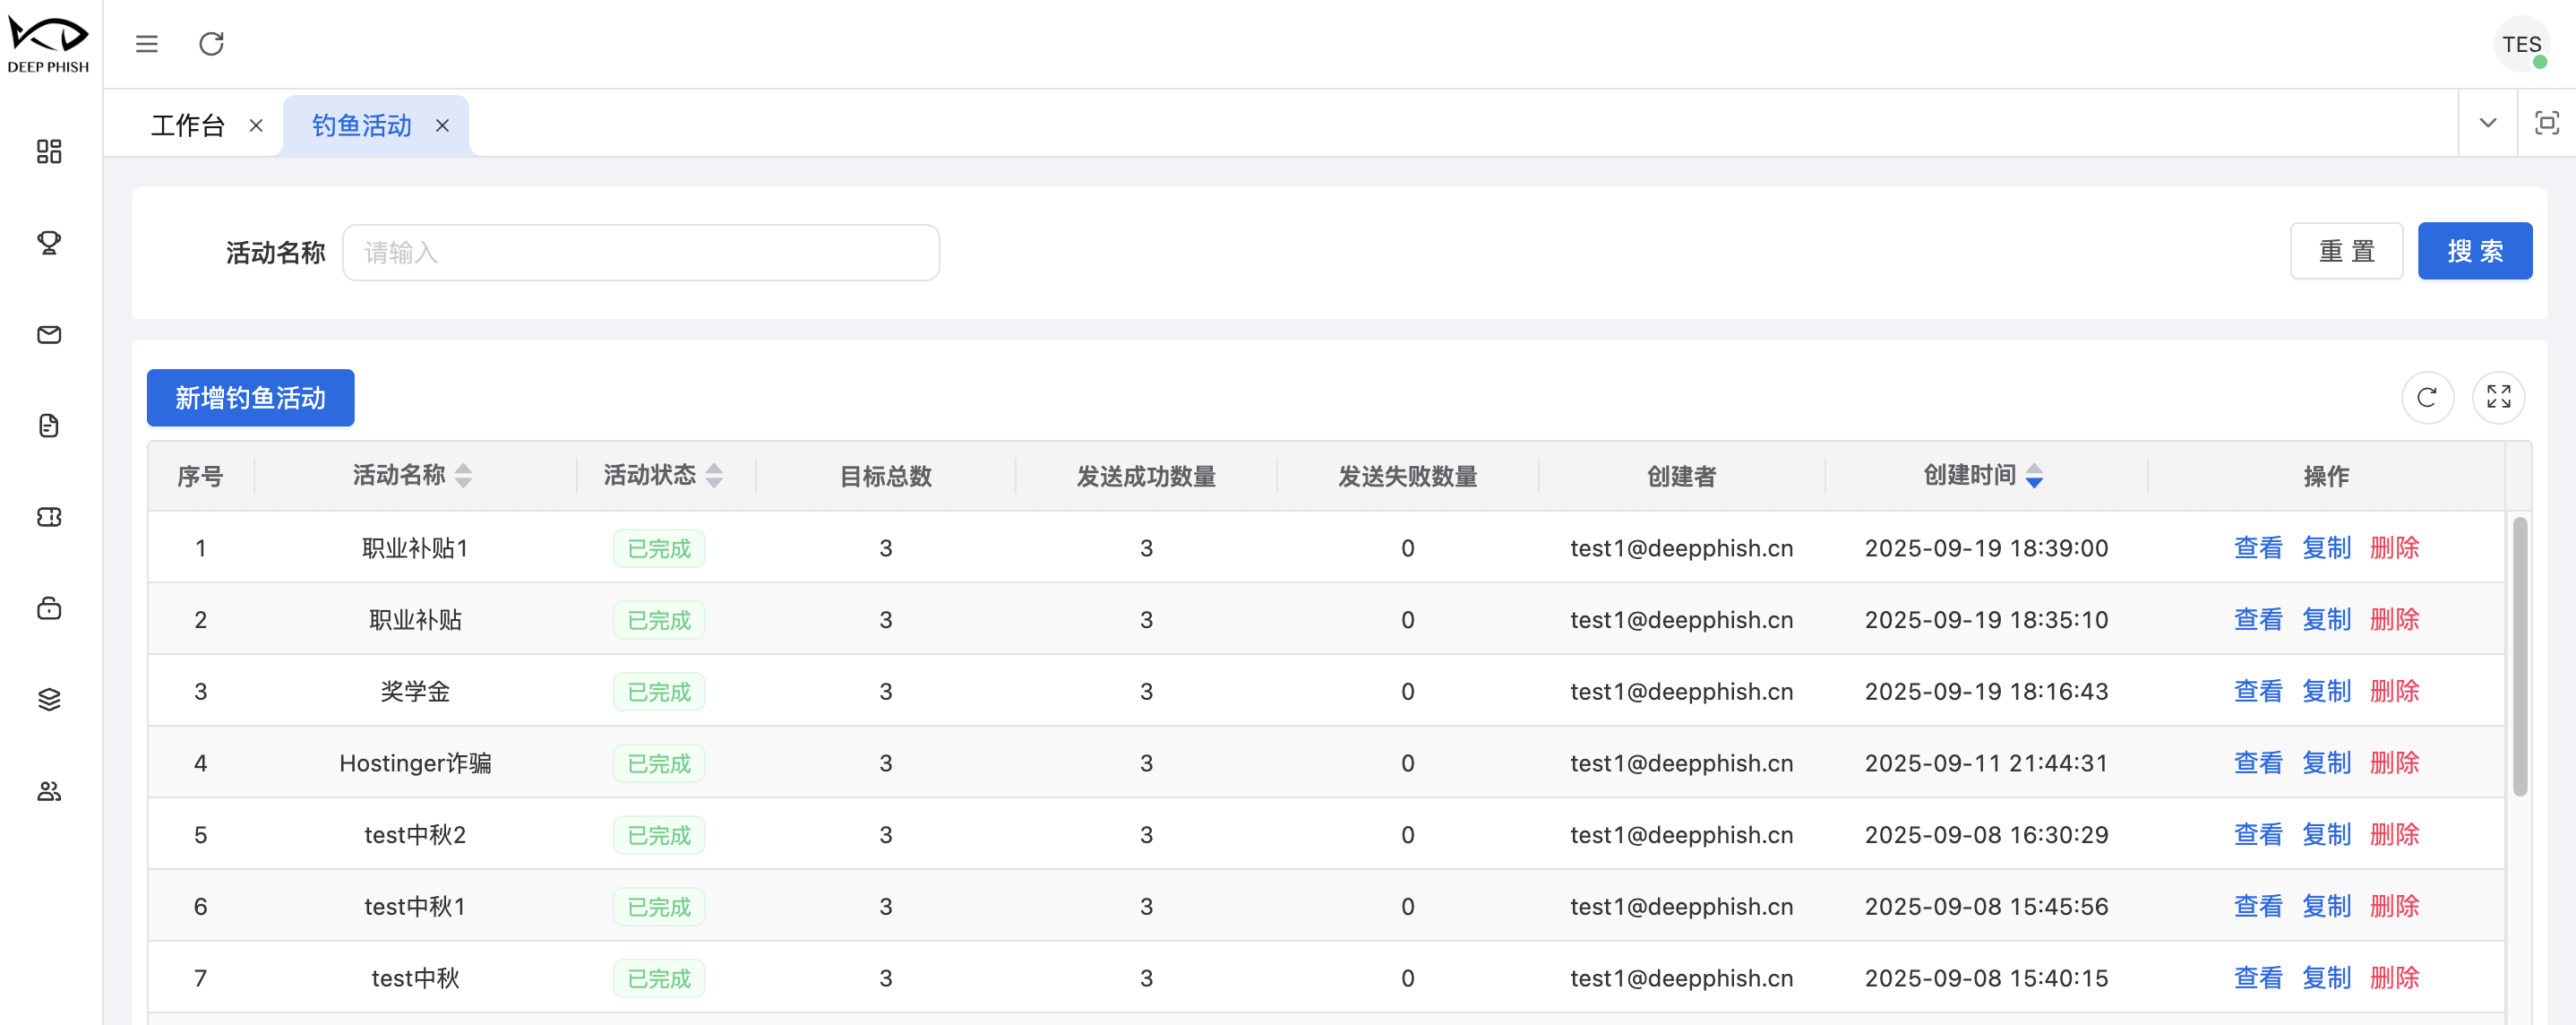Viewport: 2576px width, 1025px height.
Task: Sort the table by 活动名称 column
Action: click(463, 475)
